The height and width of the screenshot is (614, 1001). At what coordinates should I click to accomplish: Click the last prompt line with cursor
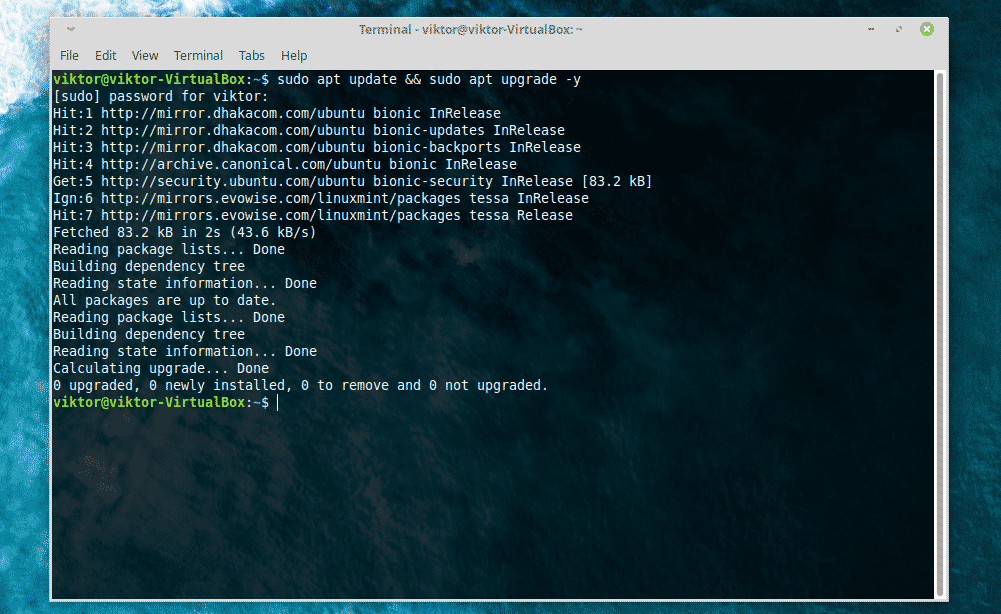coord(166,402)
